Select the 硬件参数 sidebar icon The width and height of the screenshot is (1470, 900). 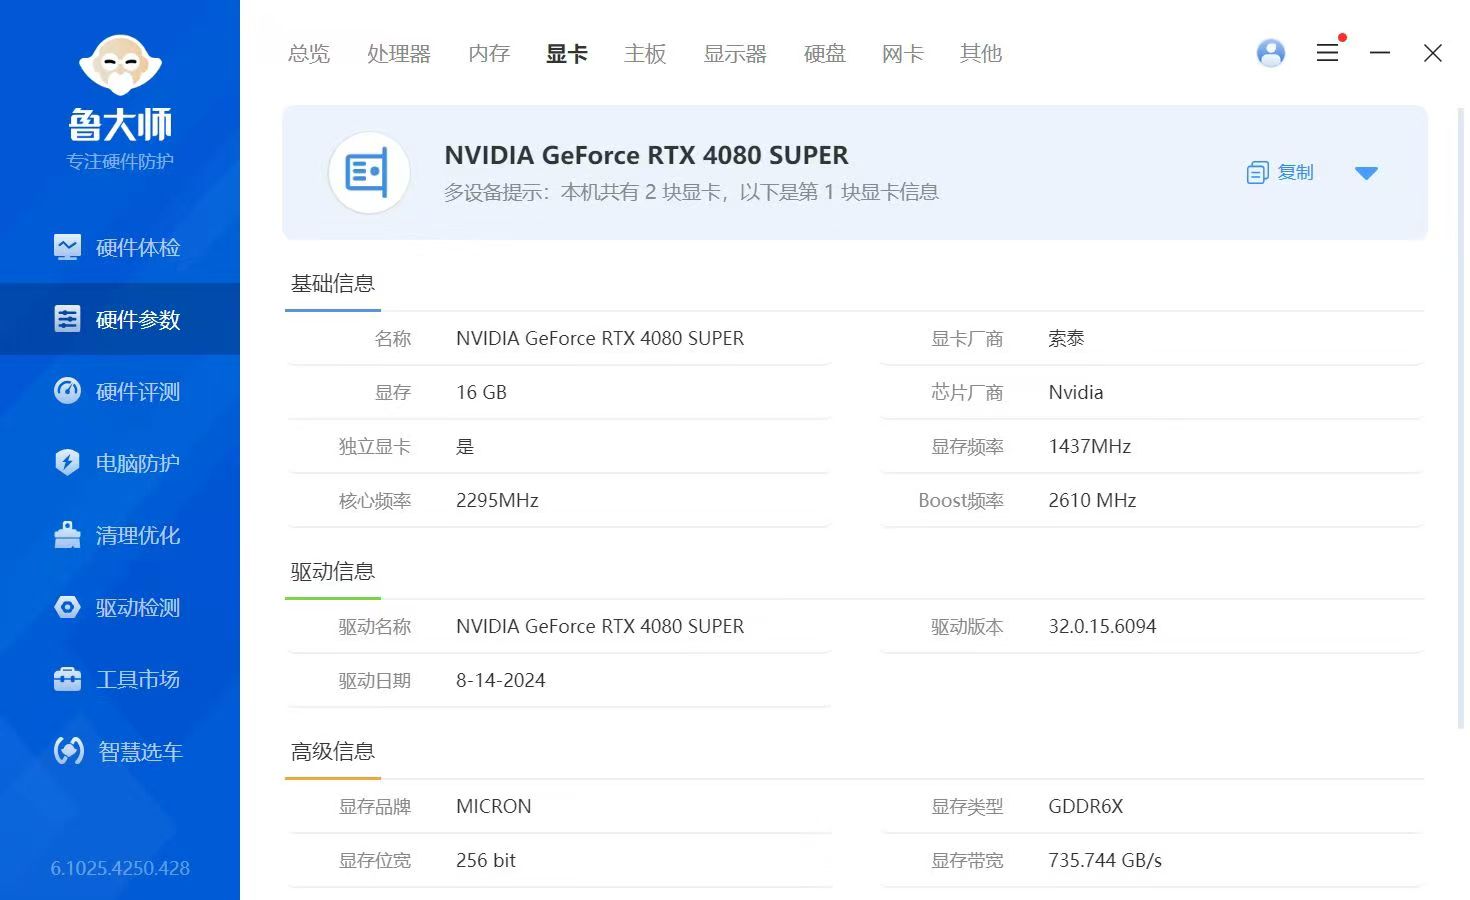pyautogui.click(x=67, y=319)
